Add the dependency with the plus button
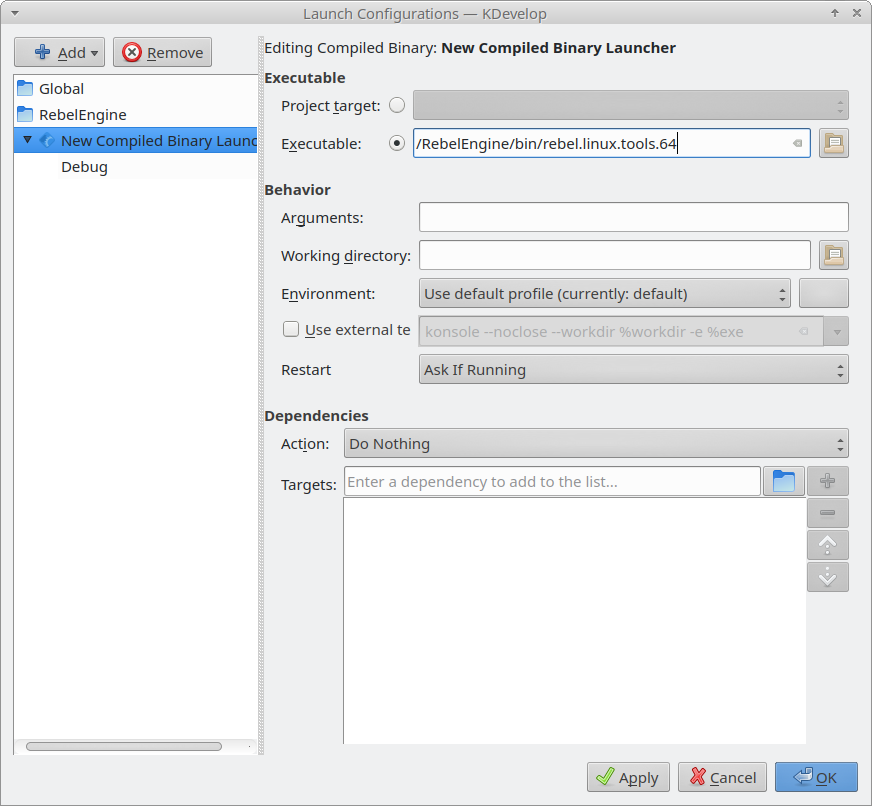This screenshot has height=806, width=872. (828, 481)
